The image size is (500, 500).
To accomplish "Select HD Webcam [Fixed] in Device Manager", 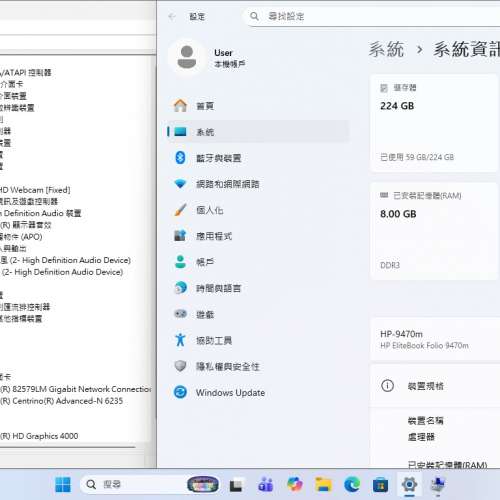I will (x=35, y=190).
